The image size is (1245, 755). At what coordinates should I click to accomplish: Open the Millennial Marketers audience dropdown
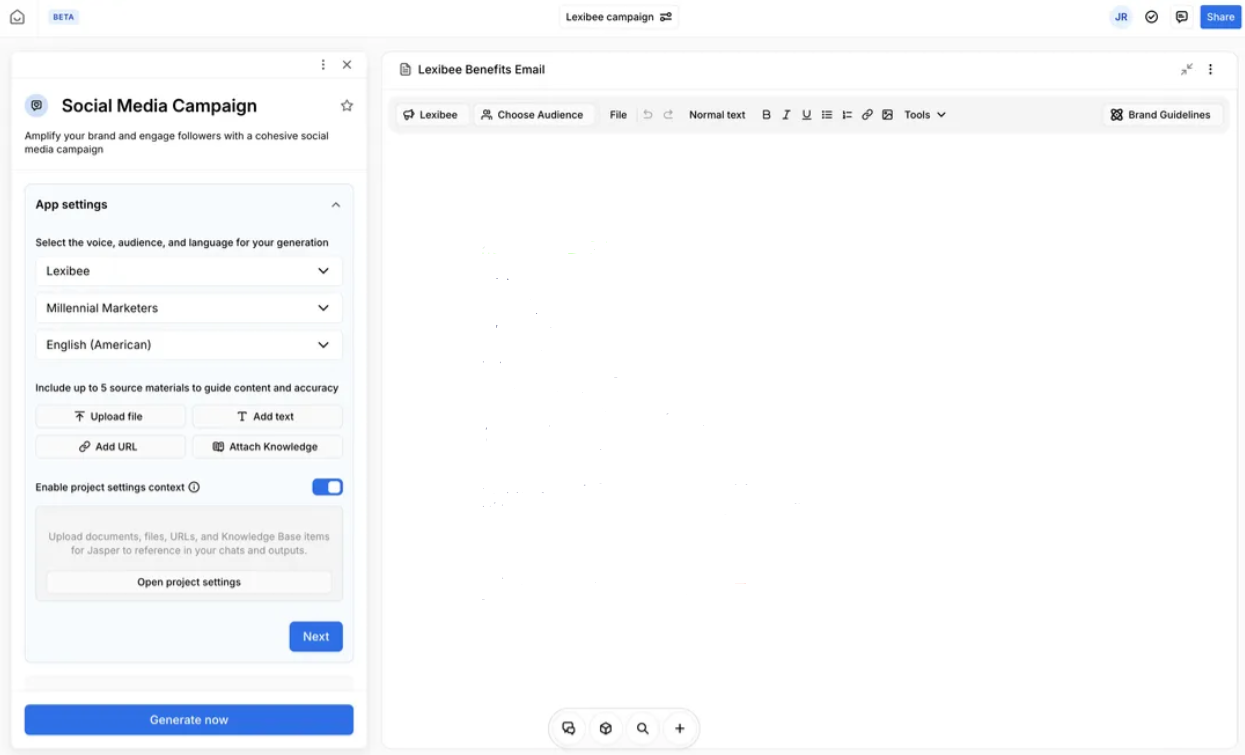coord(188,307)
